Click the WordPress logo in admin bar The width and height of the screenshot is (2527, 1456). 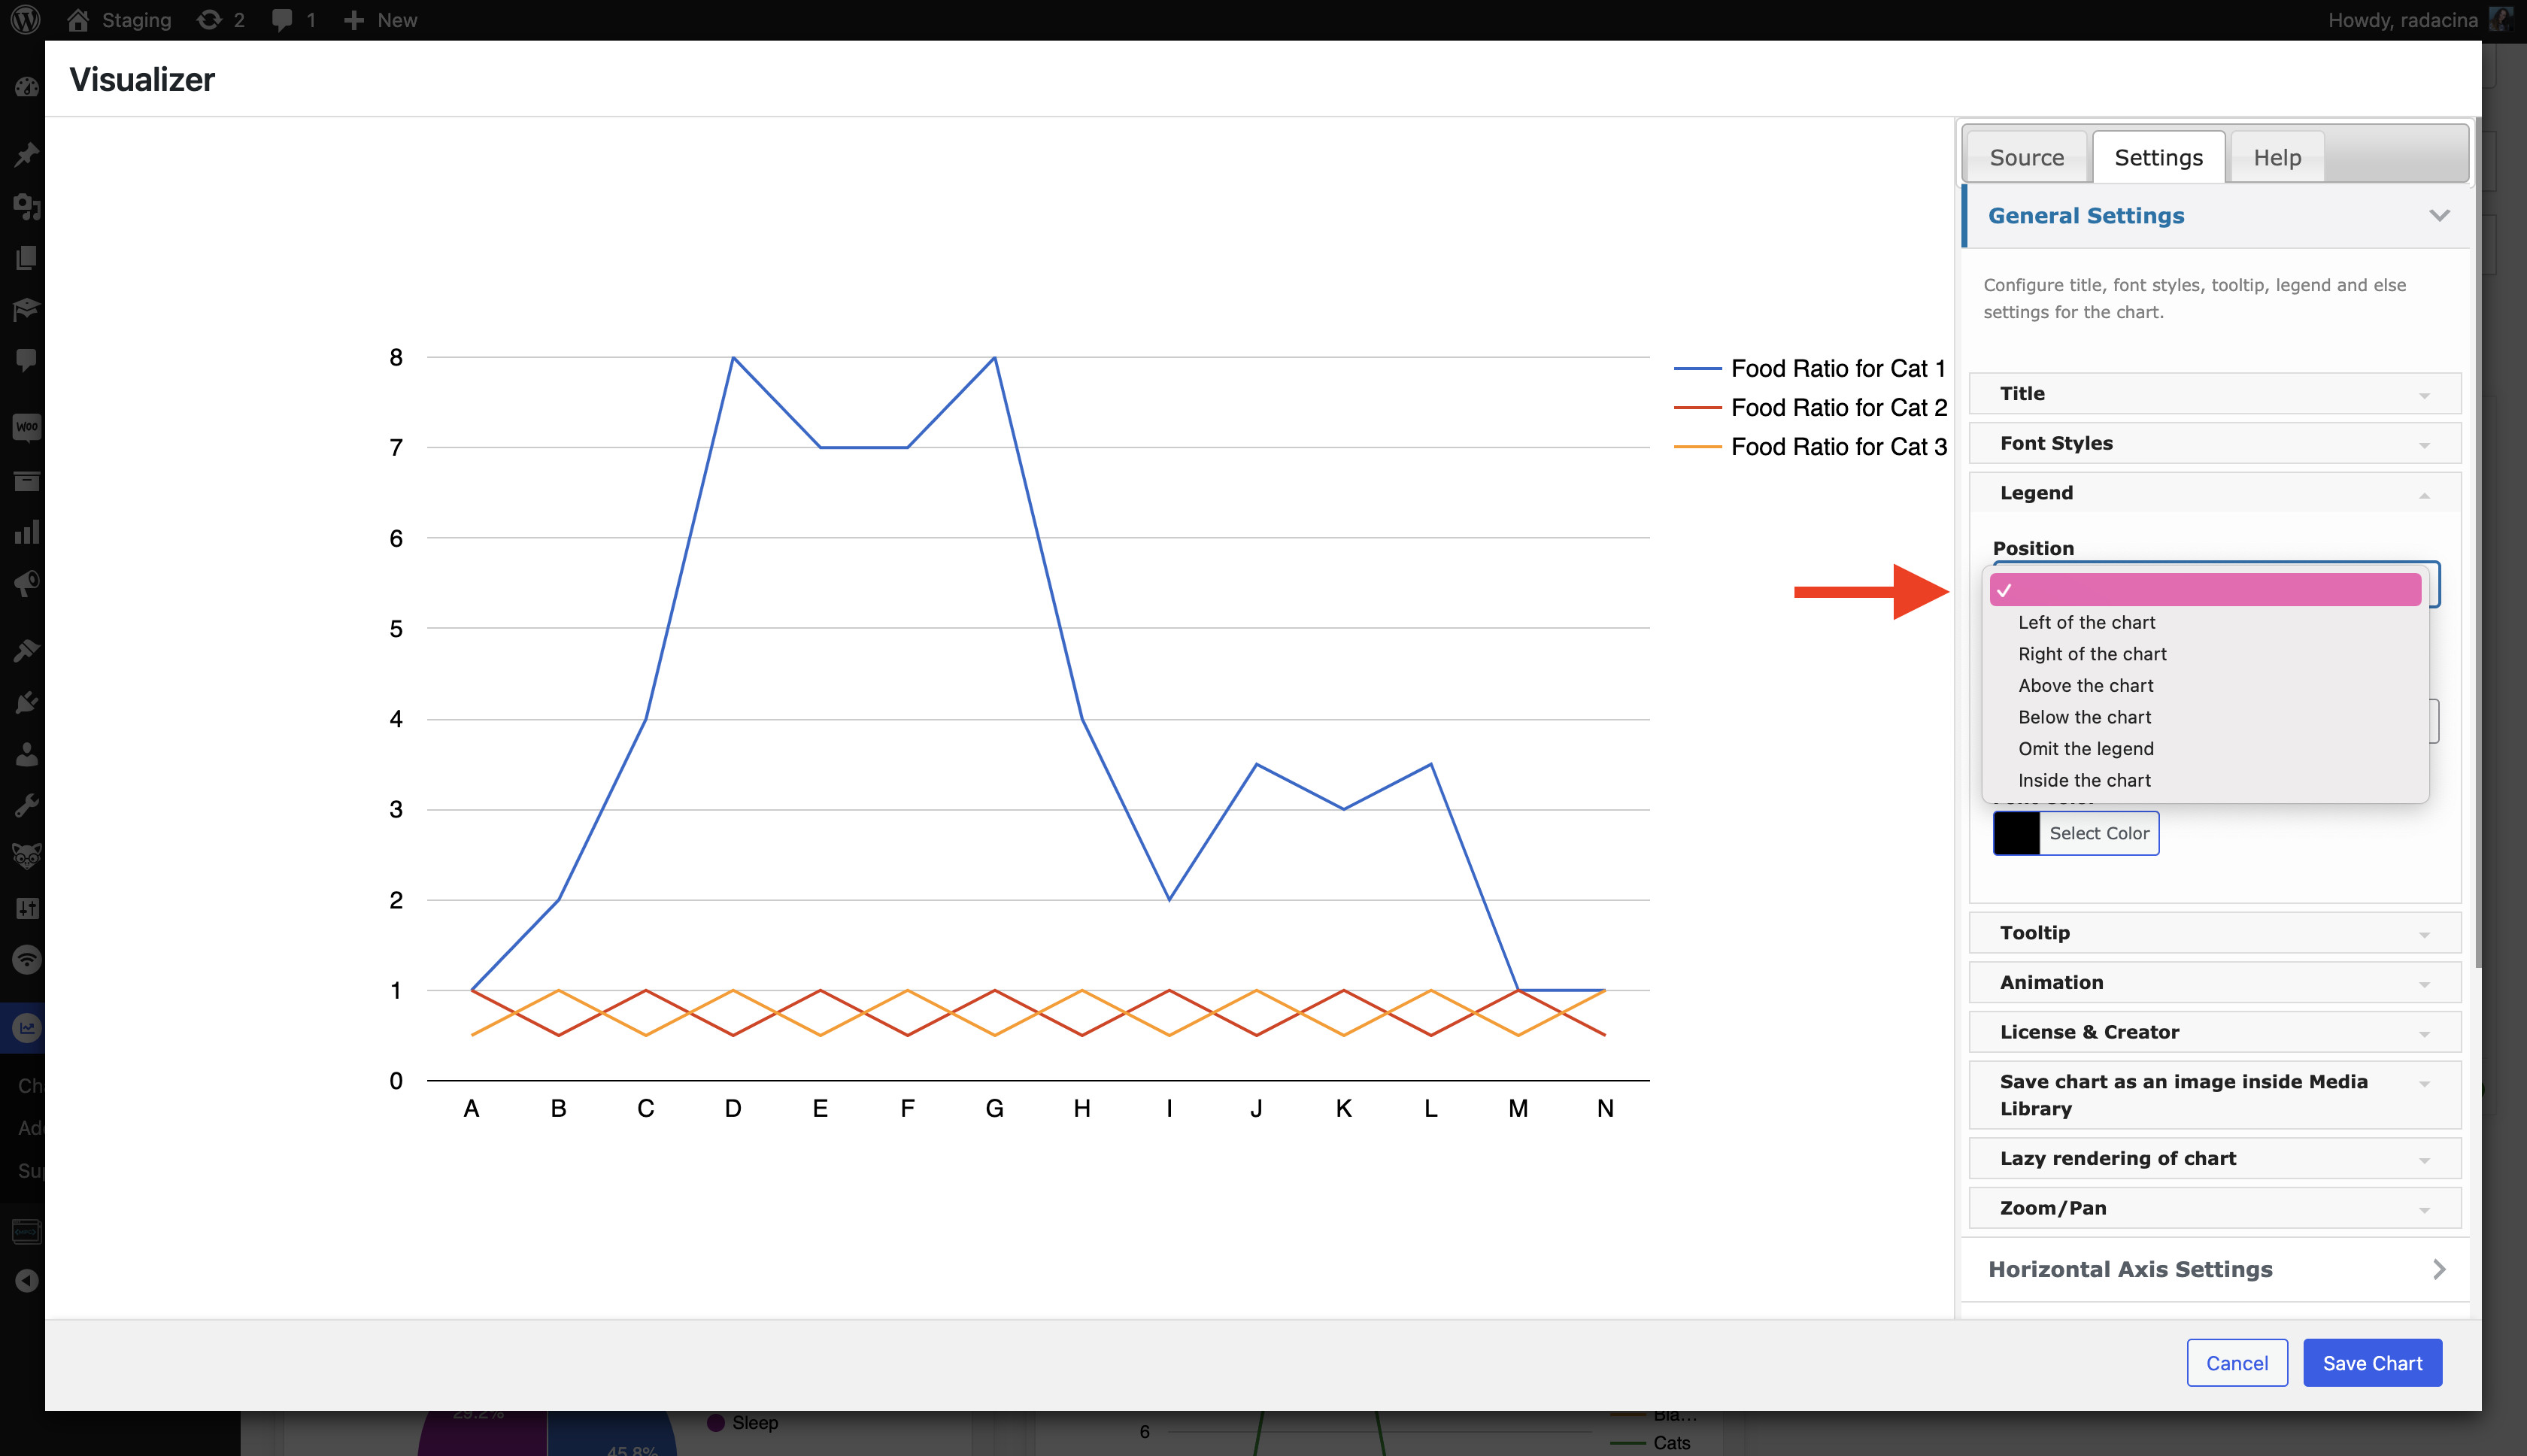click(x=26, y=20)
